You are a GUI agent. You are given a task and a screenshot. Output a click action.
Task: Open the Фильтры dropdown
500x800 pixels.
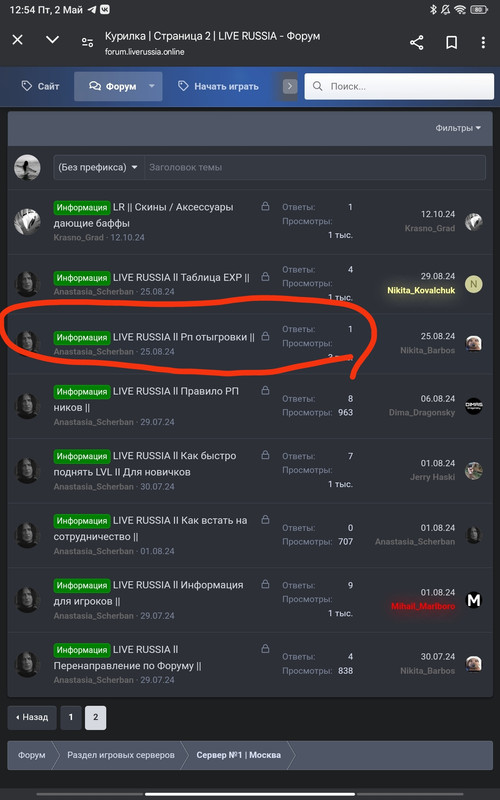click(458, 128)
